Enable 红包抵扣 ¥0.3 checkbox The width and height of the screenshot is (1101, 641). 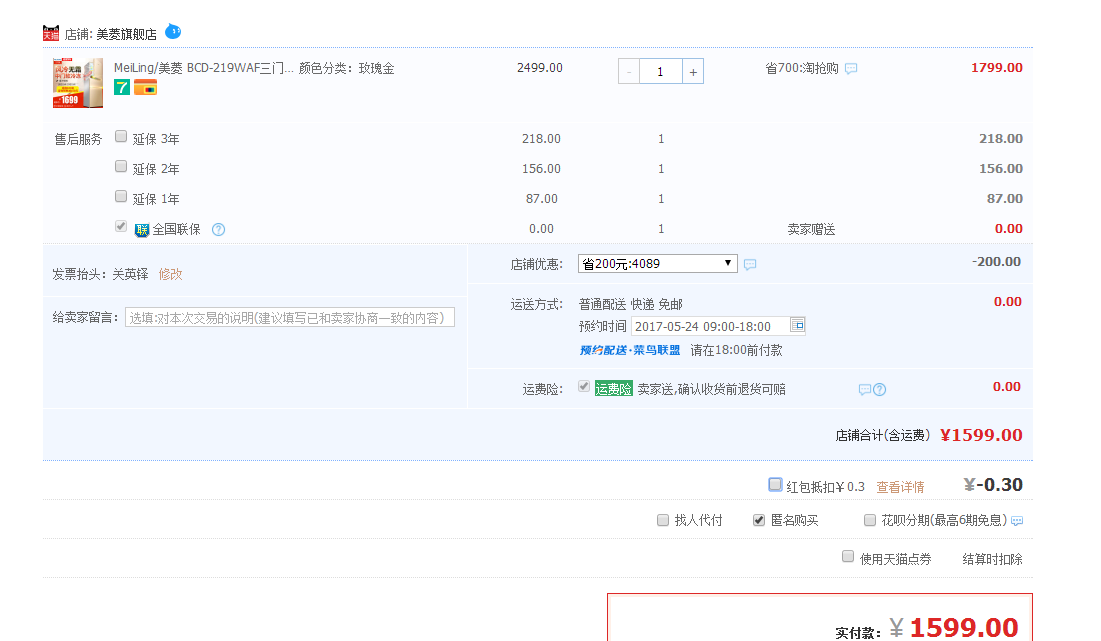pyautogui.click(x=775, y=484)
